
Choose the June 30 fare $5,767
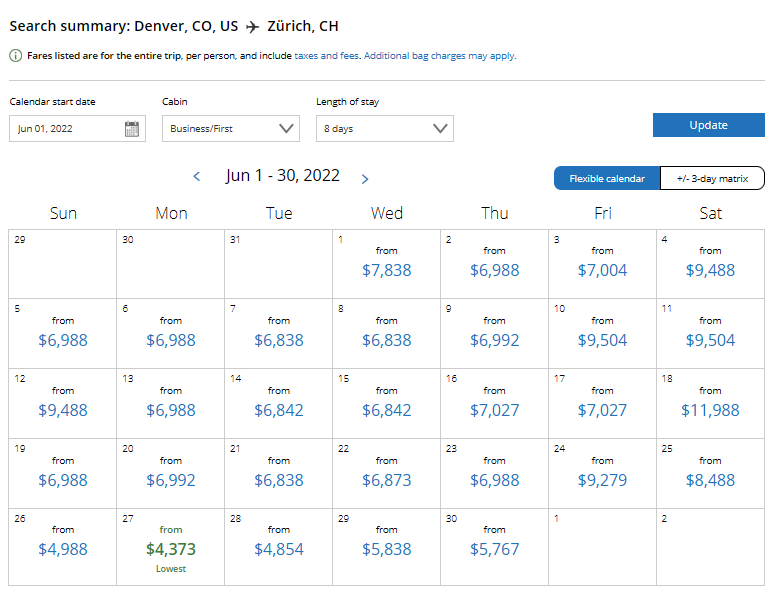(494, 549)
